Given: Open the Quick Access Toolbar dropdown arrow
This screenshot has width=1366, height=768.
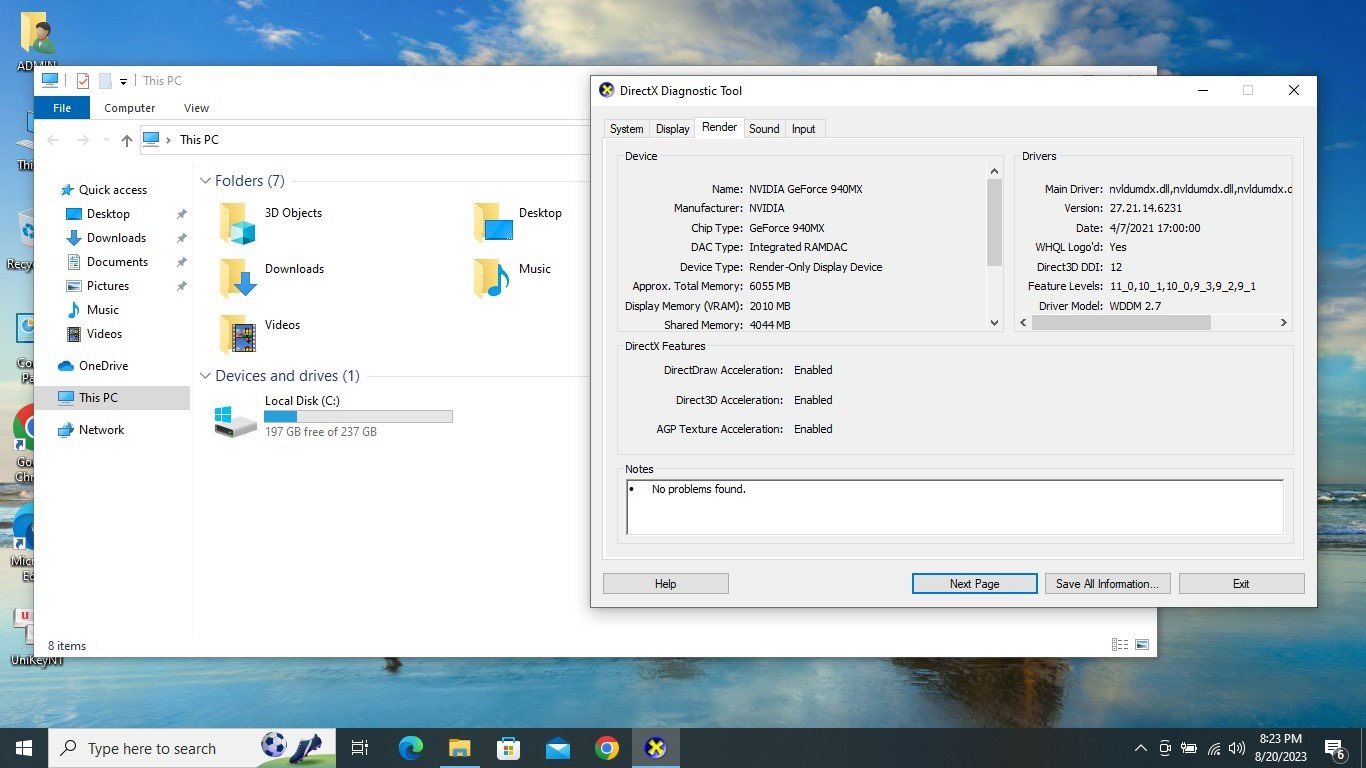Looking at the screenshot, I should point(124,82).
